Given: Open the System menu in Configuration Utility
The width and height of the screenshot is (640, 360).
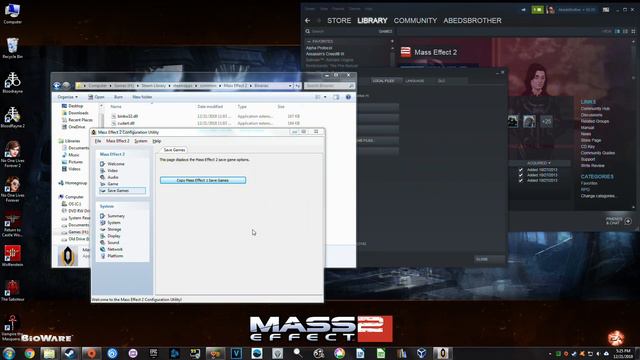Looking at the screenshot, I should coord(141,141).
